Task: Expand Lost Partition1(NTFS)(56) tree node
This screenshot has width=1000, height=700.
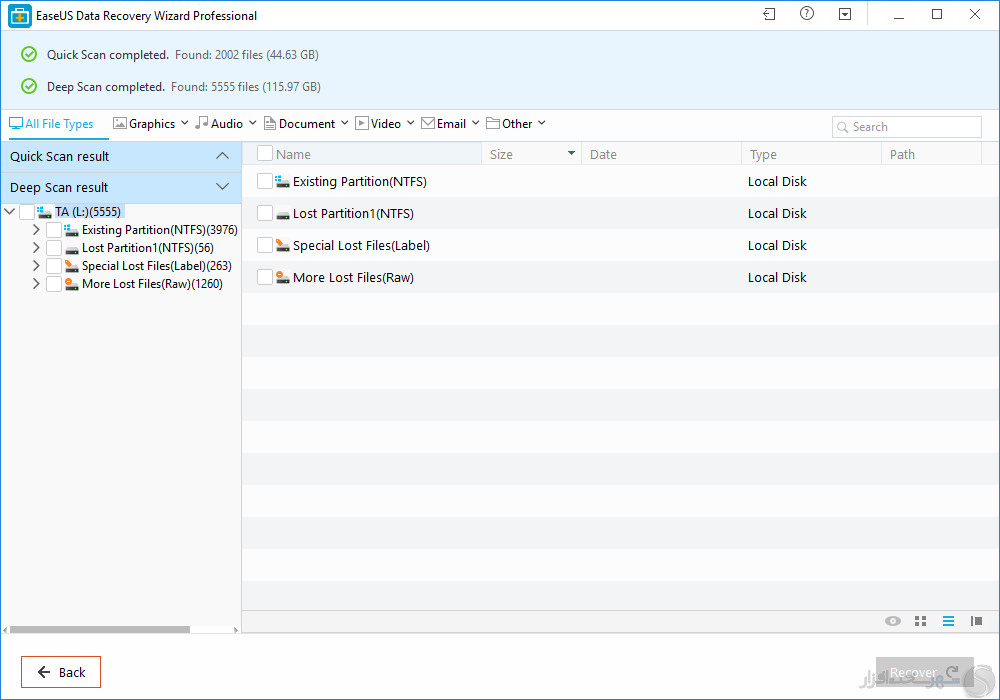Action: (36, 247)
